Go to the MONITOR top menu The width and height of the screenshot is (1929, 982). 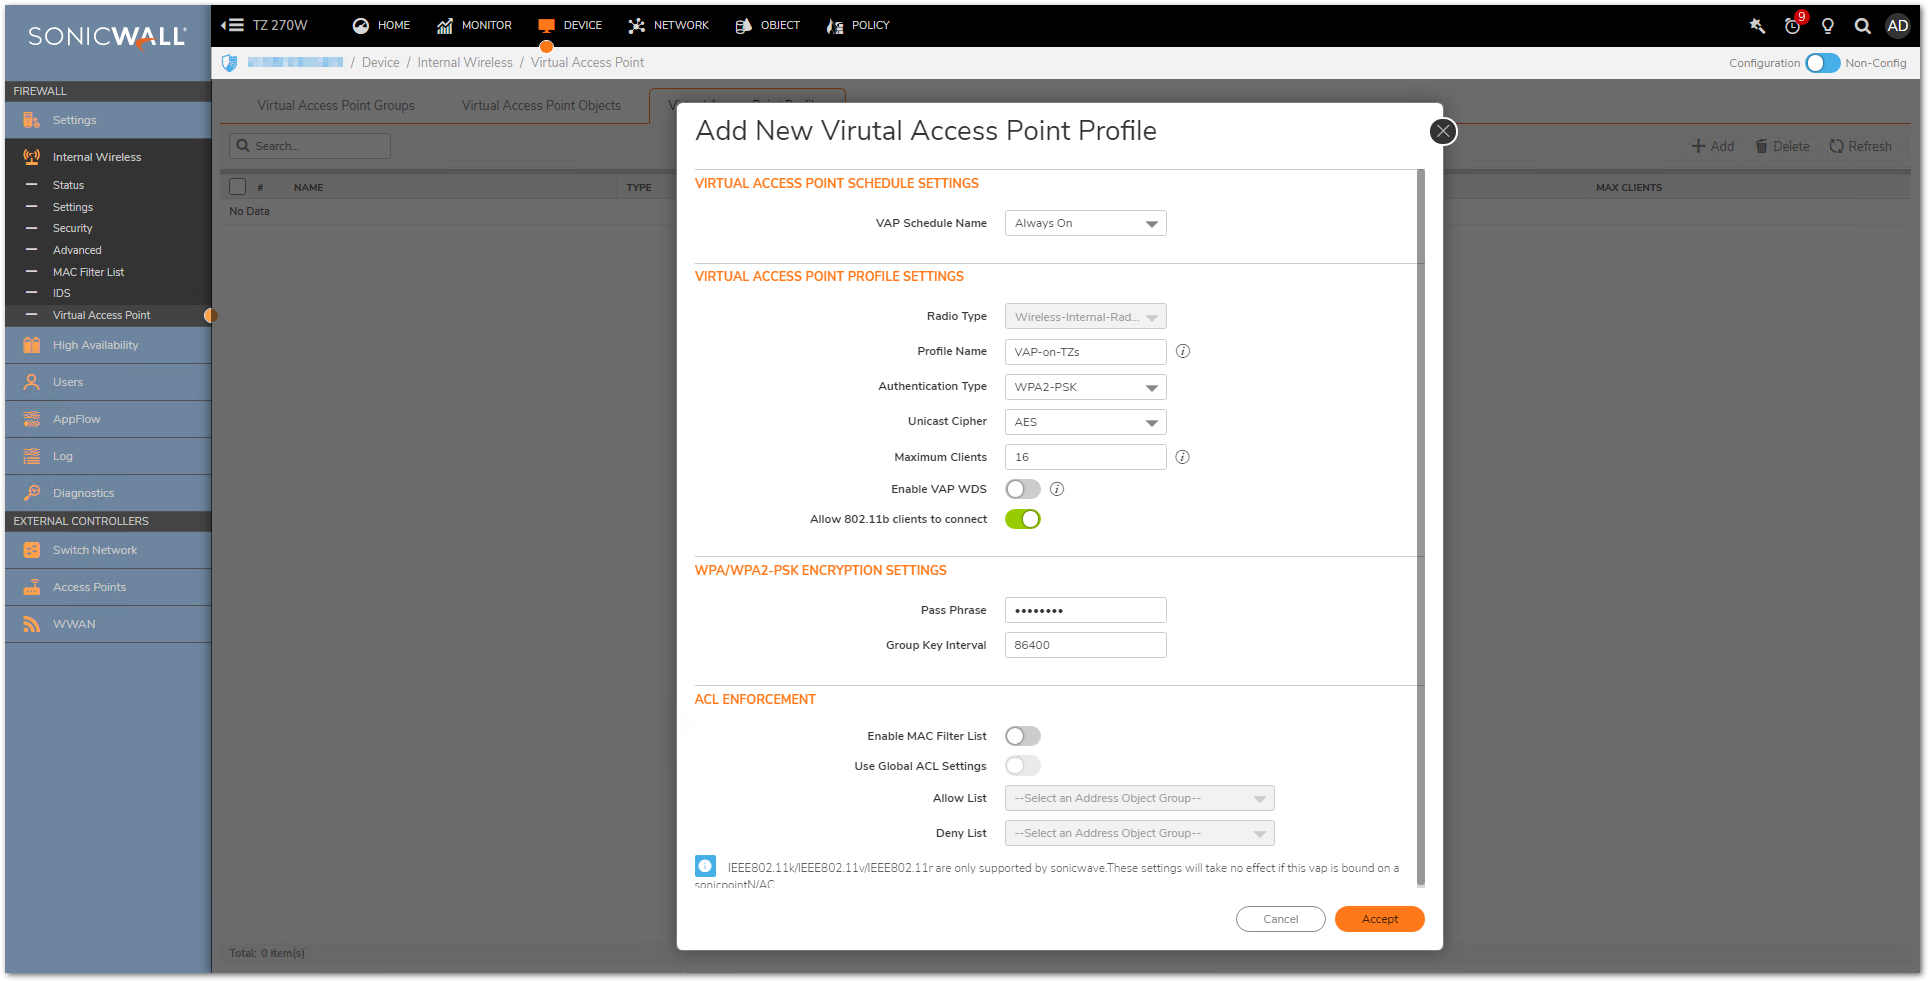point(474,25)
